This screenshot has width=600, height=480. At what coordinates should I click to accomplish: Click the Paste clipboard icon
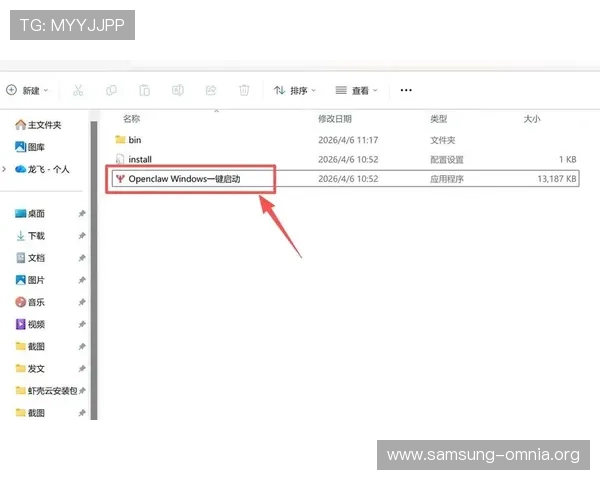point(145,90)
